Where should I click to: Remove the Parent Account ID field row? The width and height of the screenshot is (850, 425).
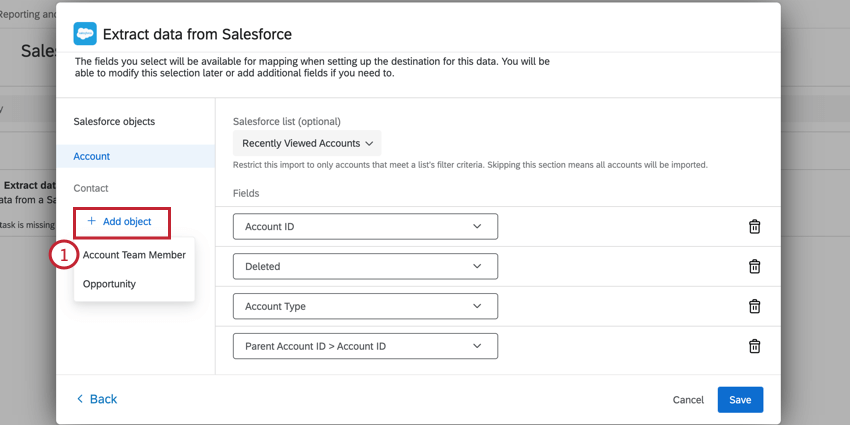click(754, 346)
